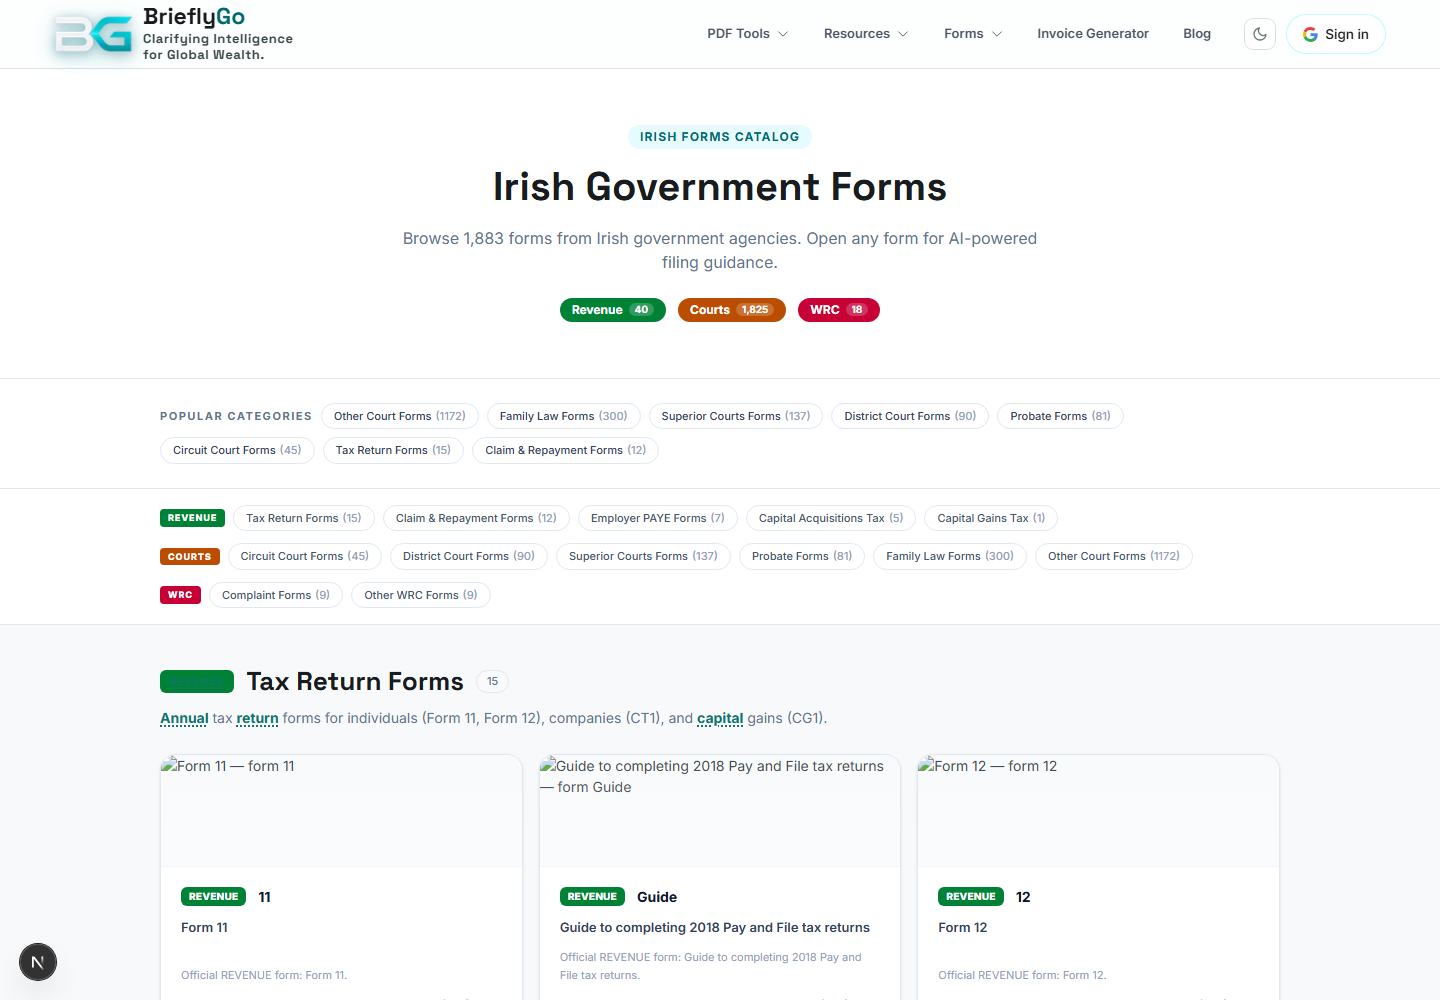Expand the PDF Tools dropdown
This screenshot has width=1440, height=1000.
[747, 34]
